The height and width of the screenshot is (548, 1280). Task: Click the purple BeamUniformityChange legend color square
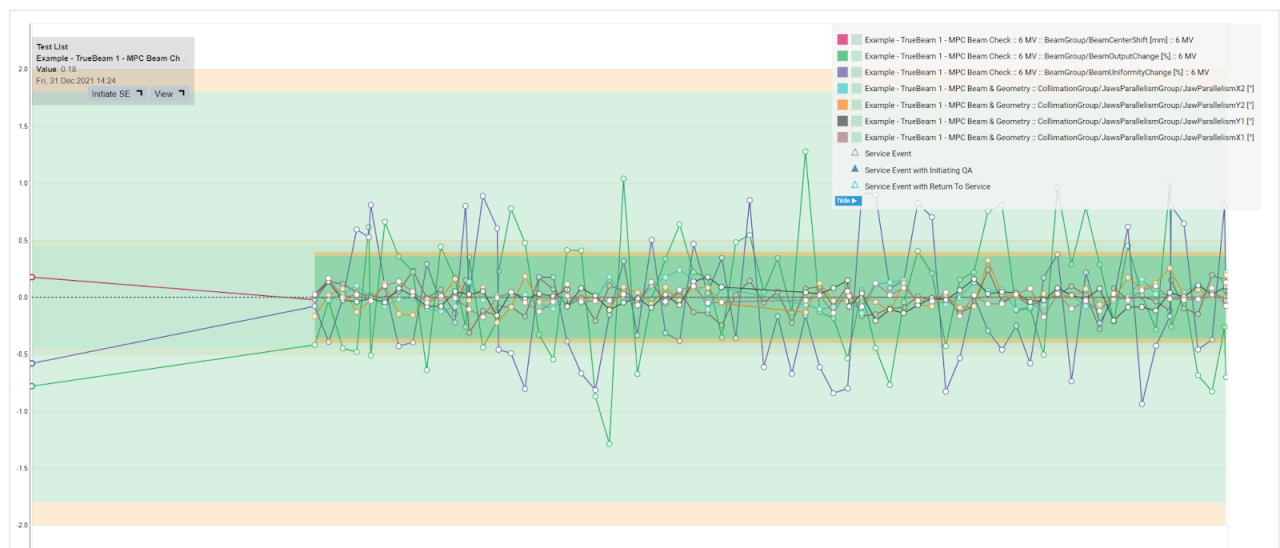click(842, 72)
